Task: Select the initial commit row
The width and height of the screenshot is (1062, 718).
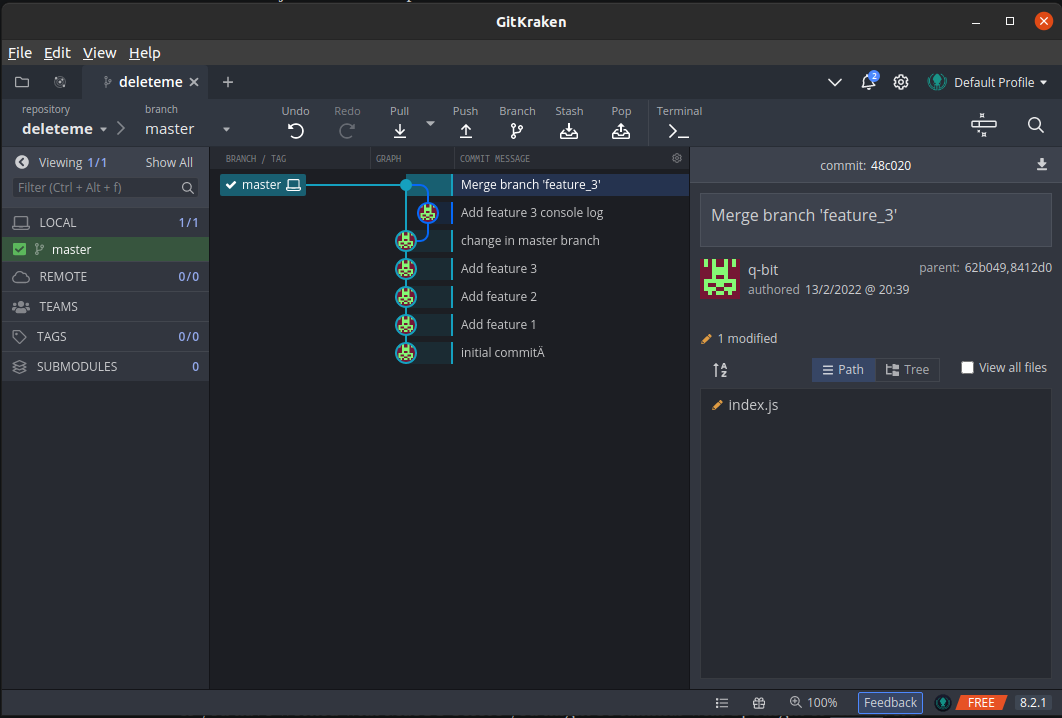Action: [x=503, y=352]
